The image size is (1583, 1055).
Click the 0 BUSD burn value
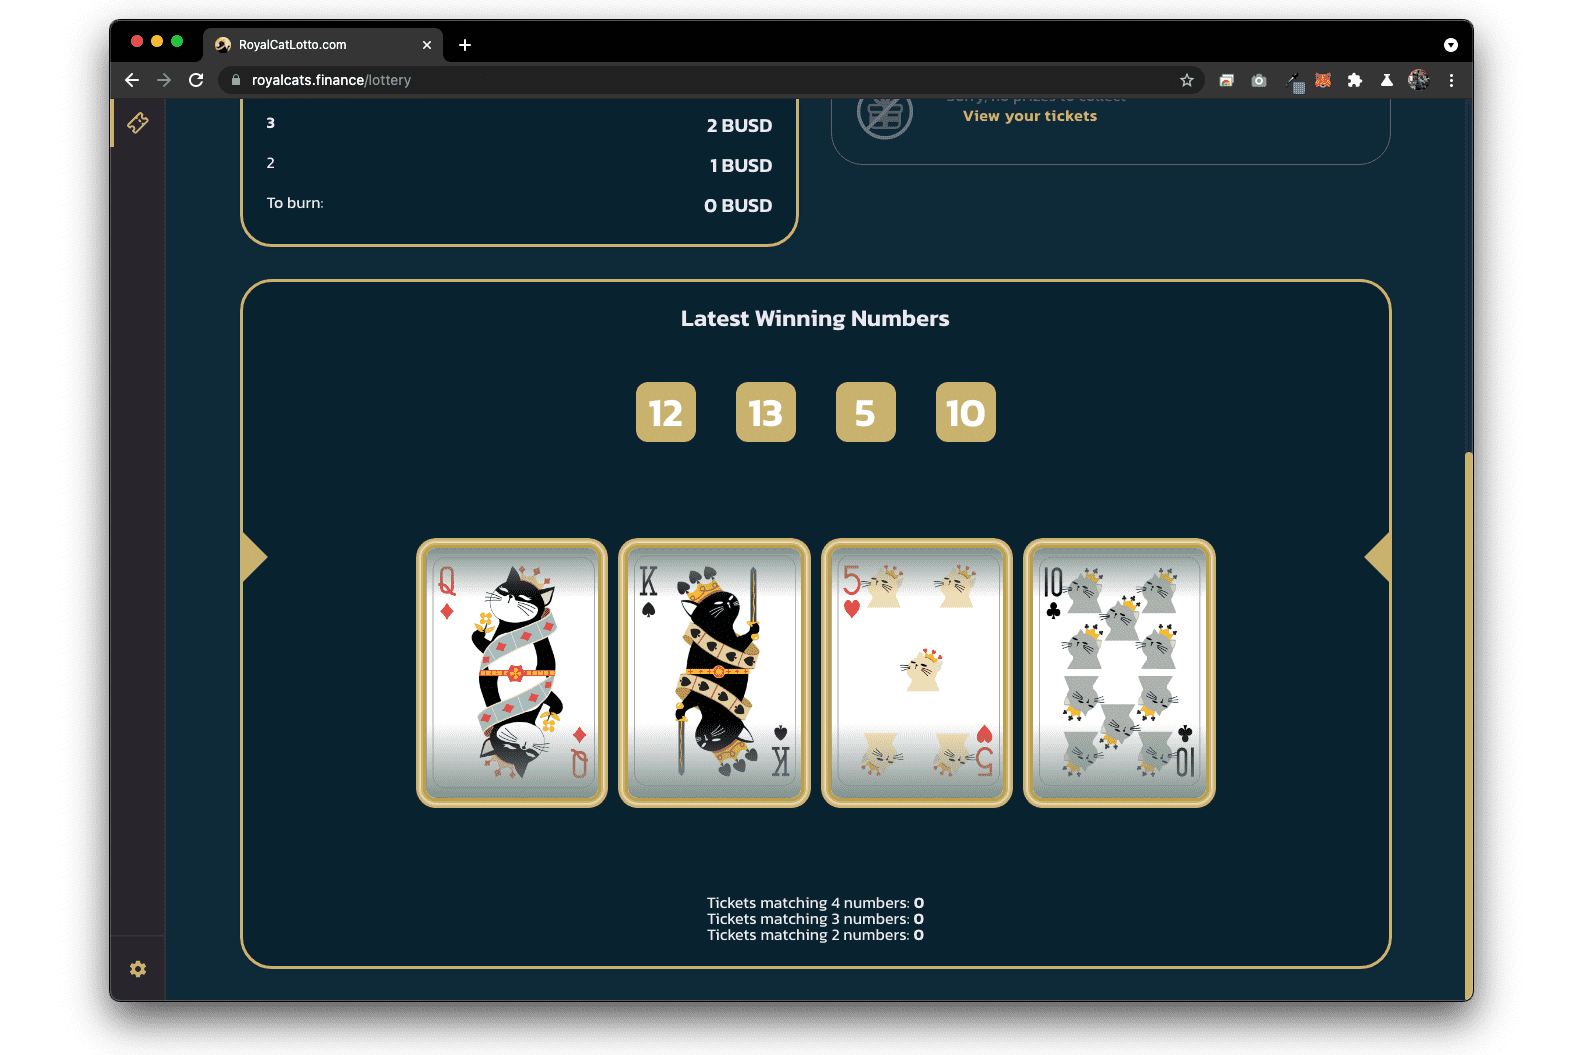point(738,206)
